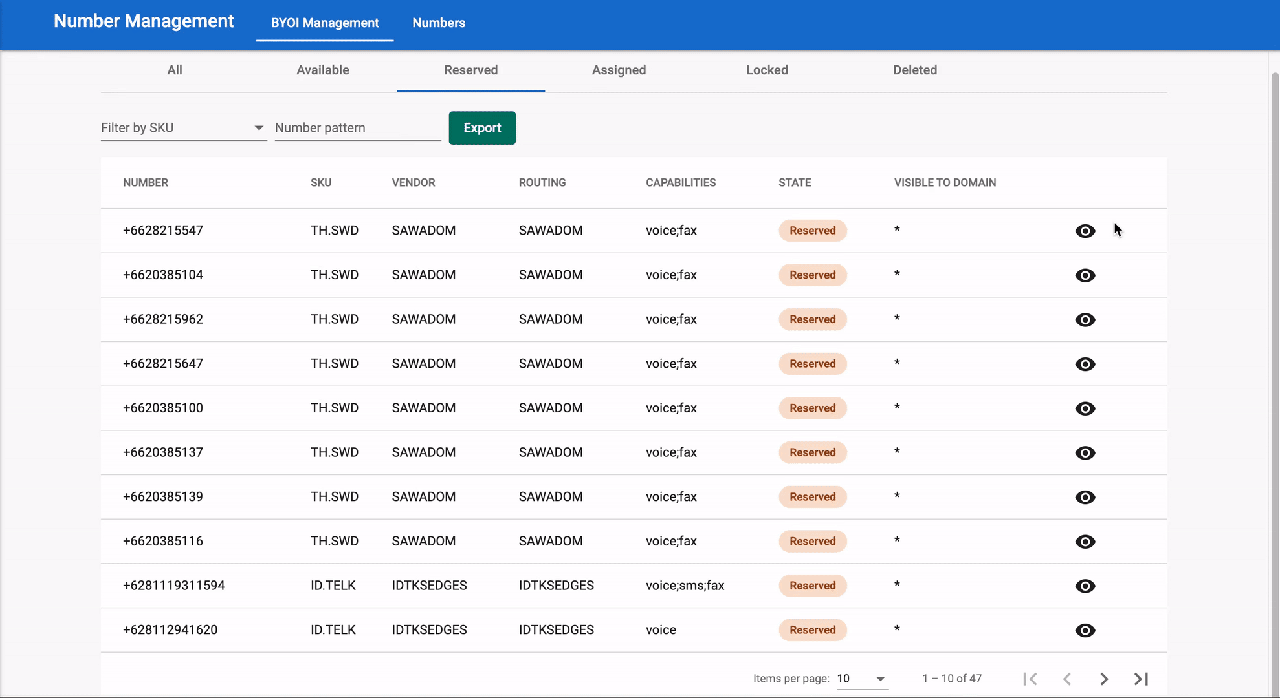
Task: Click view icon in +6628215962 row
Action: tap(1085, 320)
